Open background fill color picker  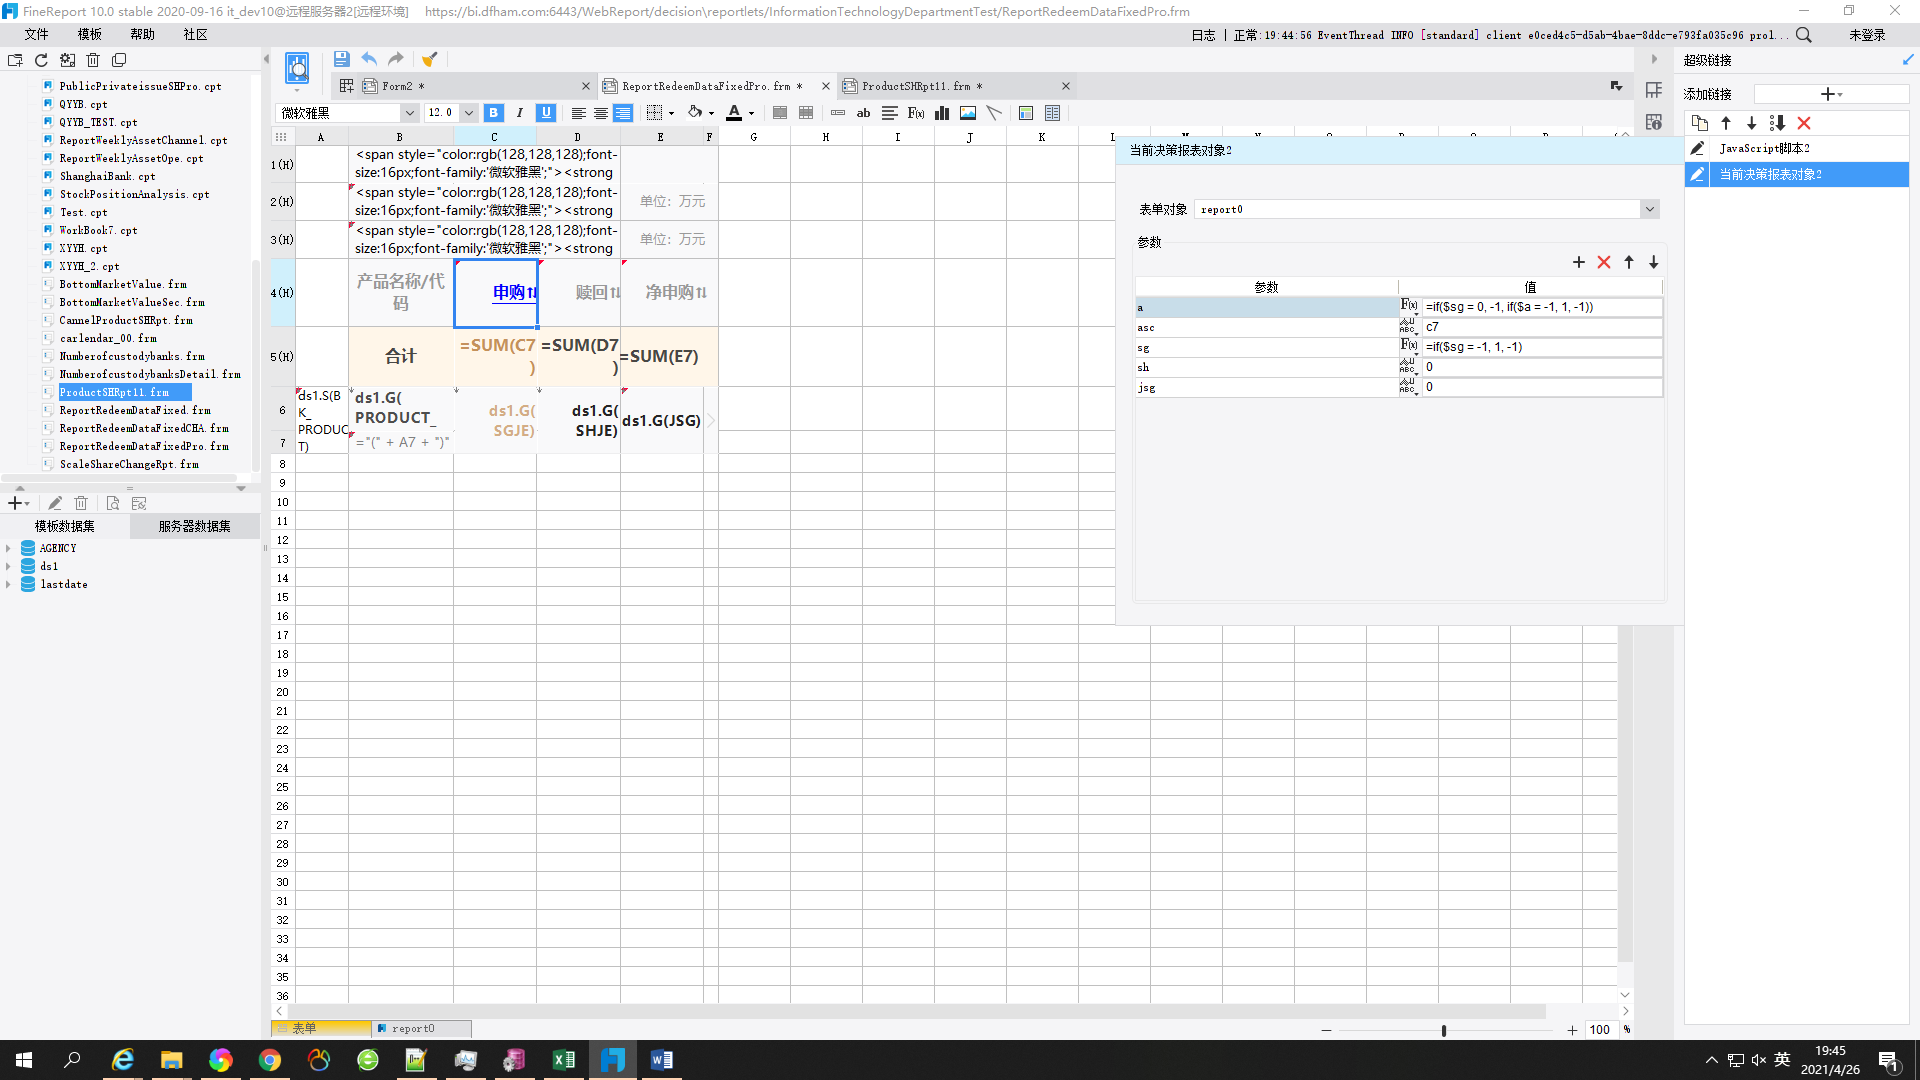click(x=695, y=113)
